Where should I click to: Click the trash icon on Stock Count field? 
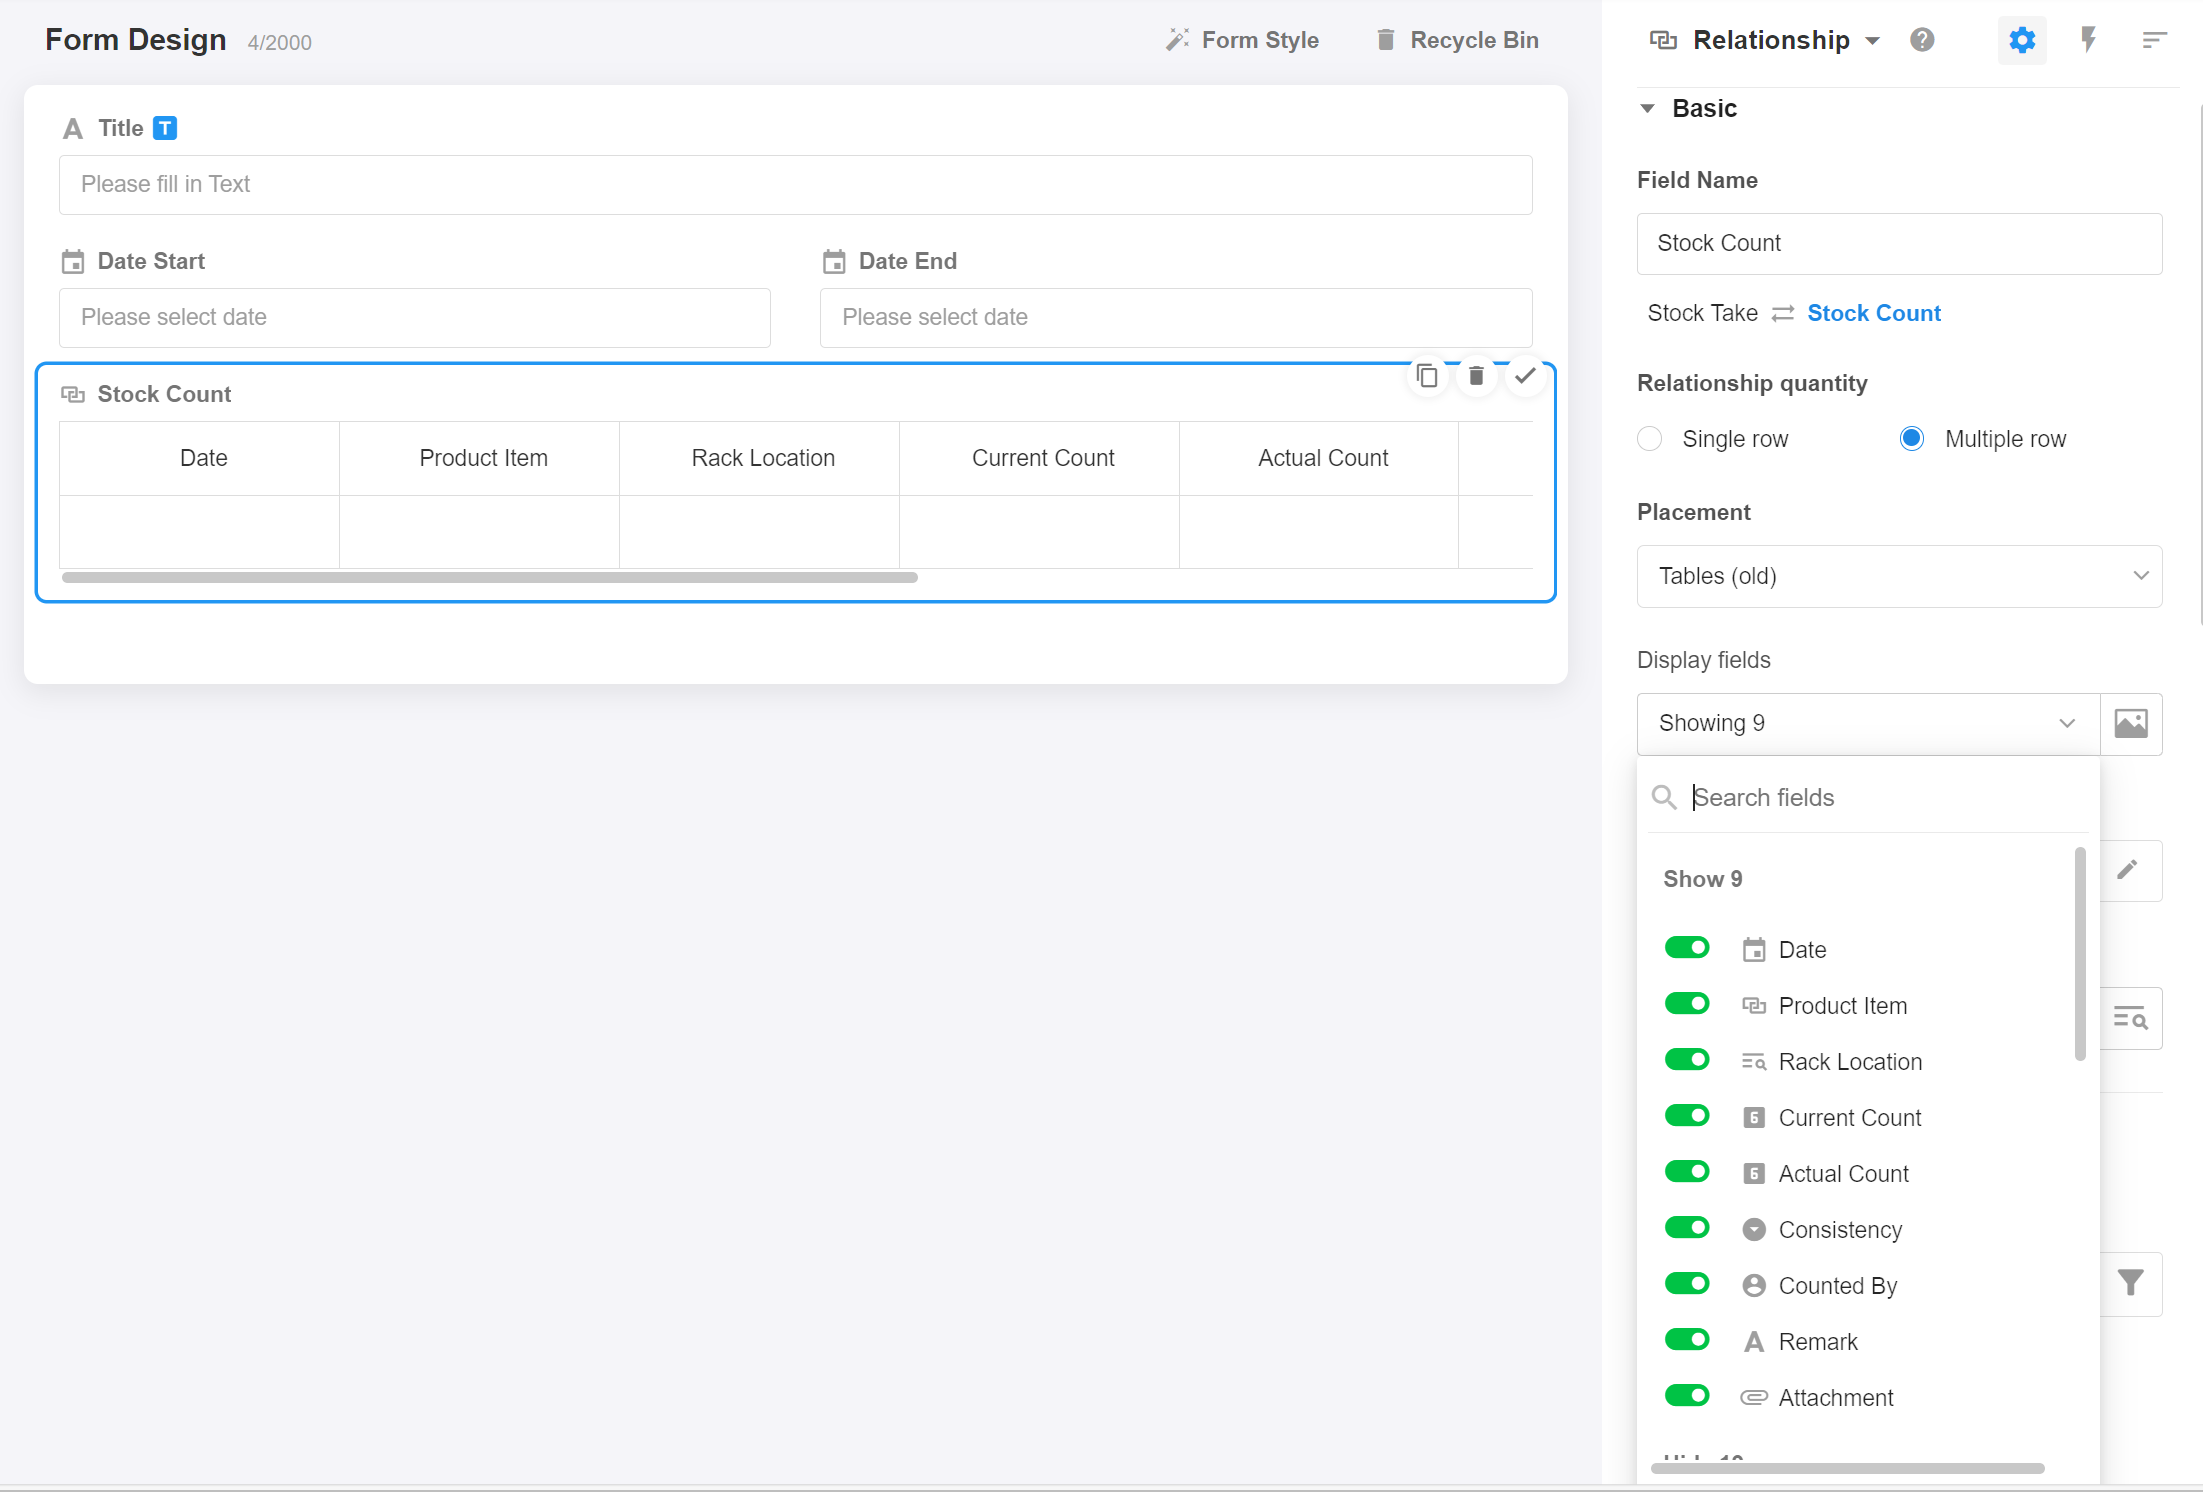coord(1476,376)
